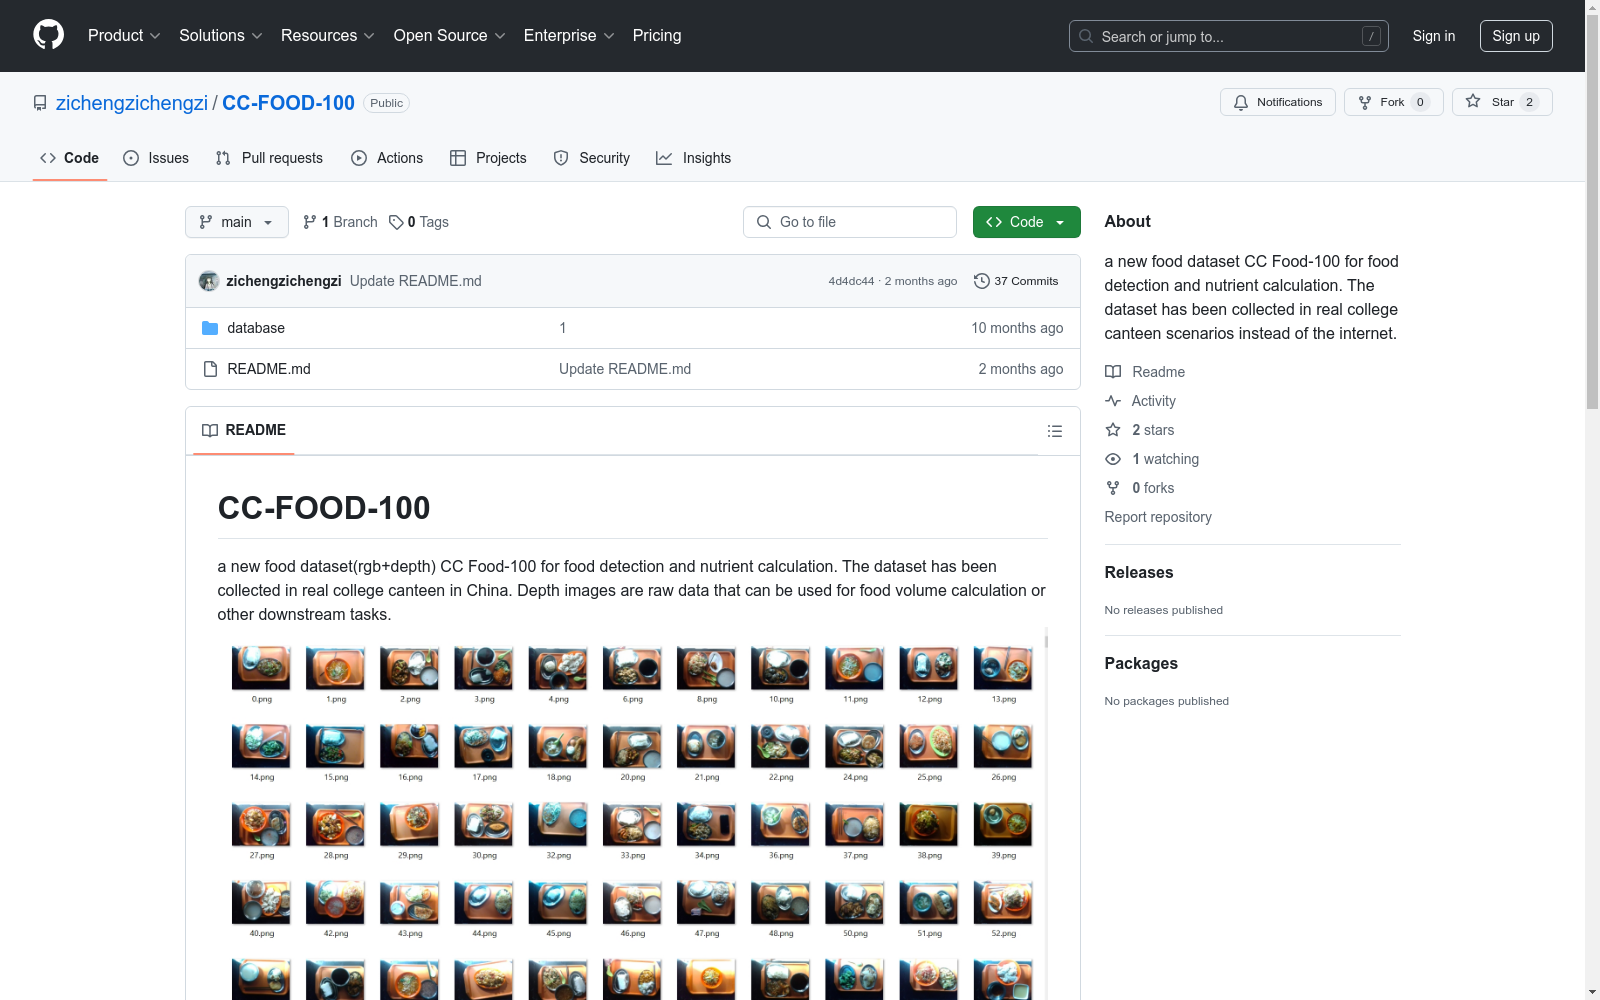
Task: Open the green Code dropdown button
Action: click(x=1026, y=222)
